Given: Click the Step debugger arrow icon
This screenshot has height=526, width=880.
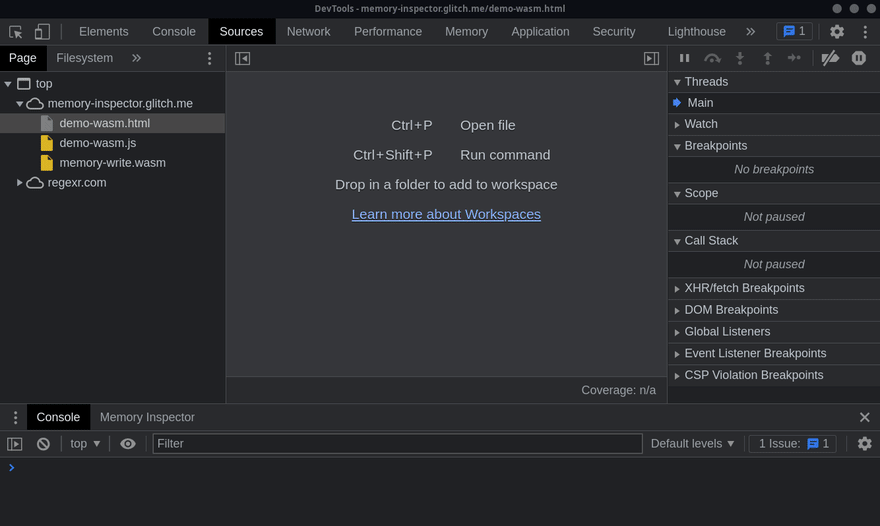Looking at the screenshot, I should coord(794,58).
